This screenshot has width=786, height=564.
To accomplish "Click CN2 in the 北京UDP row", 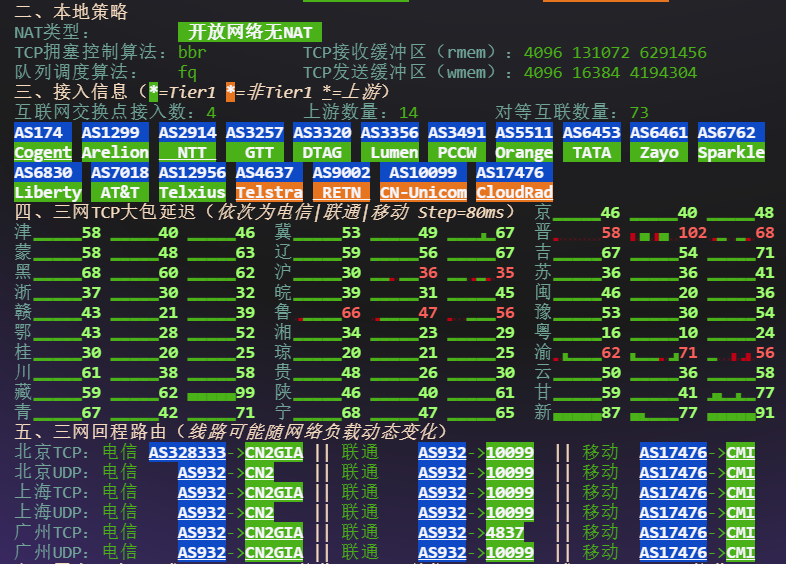I will tap(260, 472).
